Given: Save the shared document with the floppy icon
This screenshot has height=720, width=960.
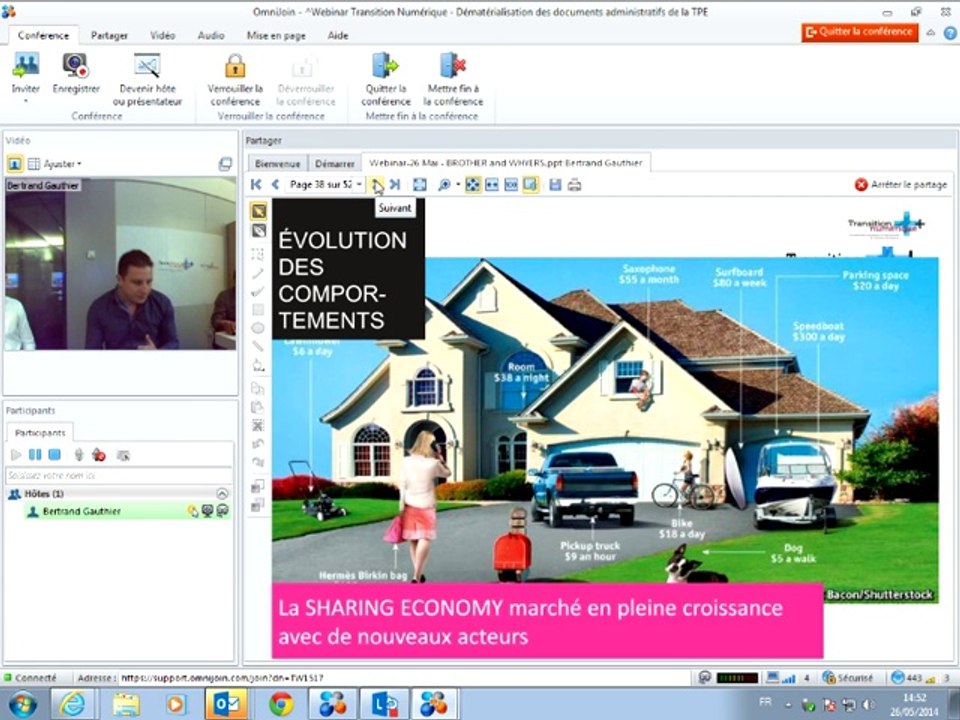Looking at the screenshot, I should (x=555, y=184).
